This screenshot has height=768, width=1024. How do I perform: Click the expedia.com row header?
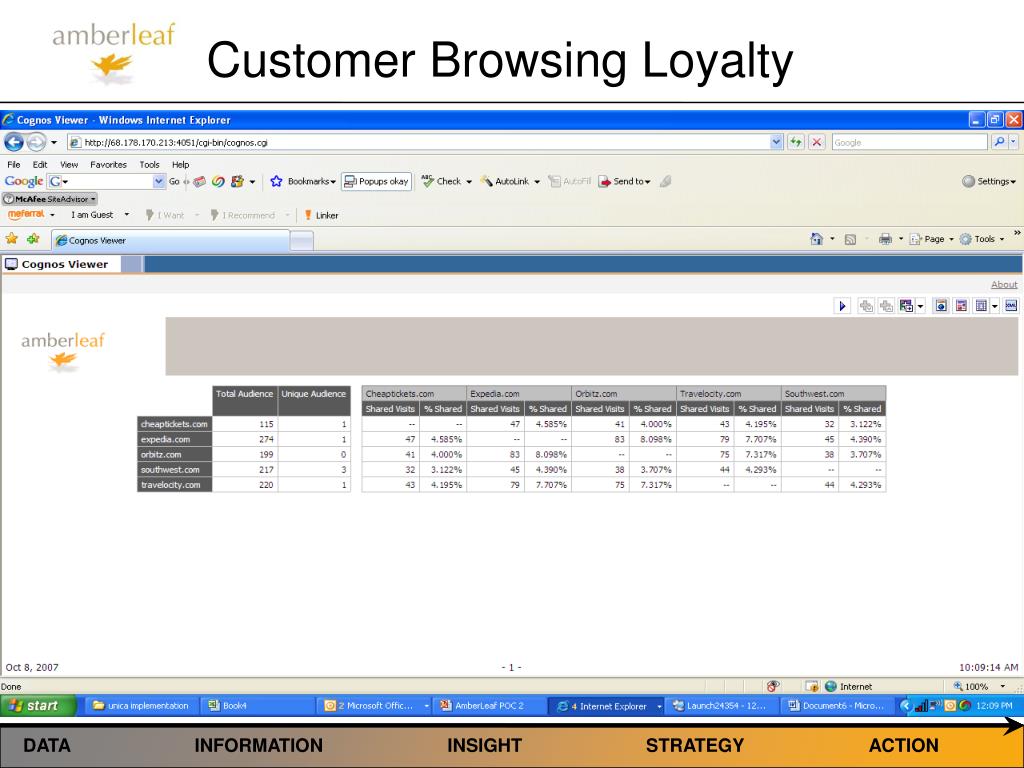point(174,440)
